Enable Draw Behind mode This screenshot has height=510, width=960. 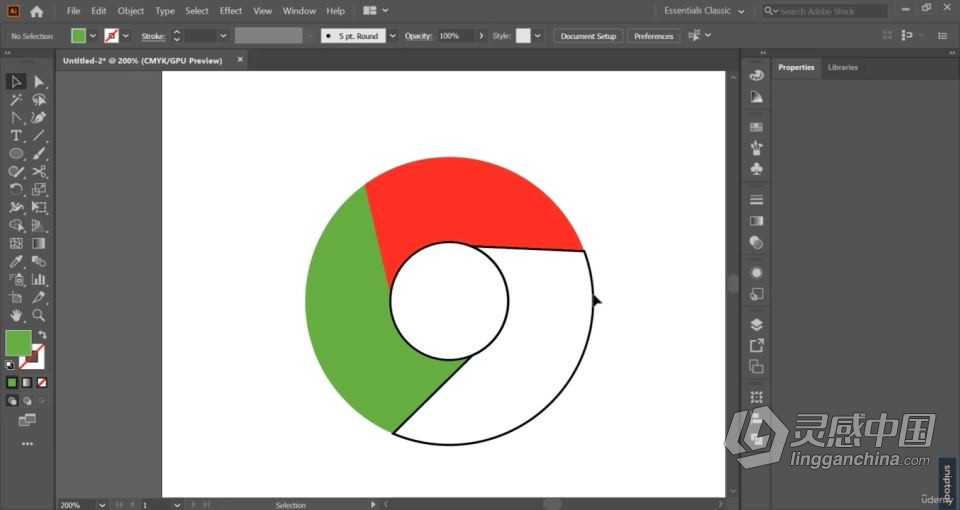(x=27, y=401)
